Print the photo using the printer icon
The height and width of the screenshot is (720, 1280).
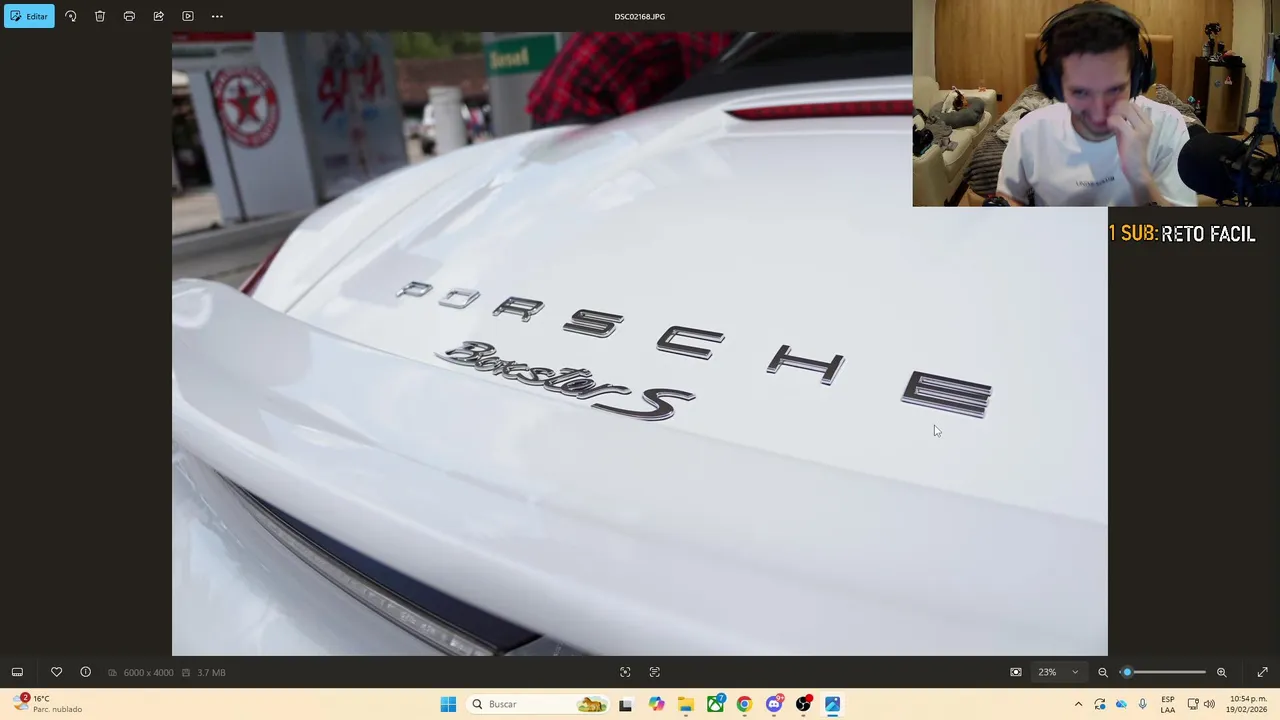129,16
